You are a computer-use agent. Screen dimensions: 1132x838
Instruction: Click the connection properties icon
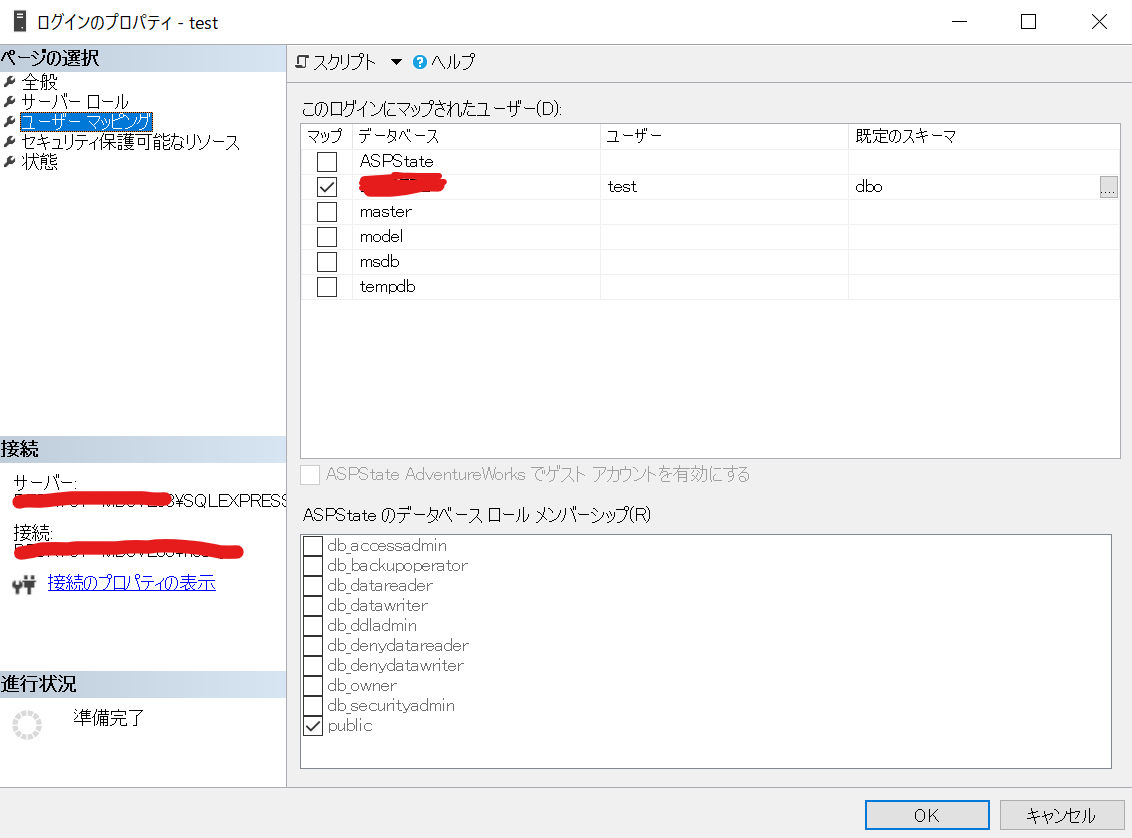pos(24,584)
